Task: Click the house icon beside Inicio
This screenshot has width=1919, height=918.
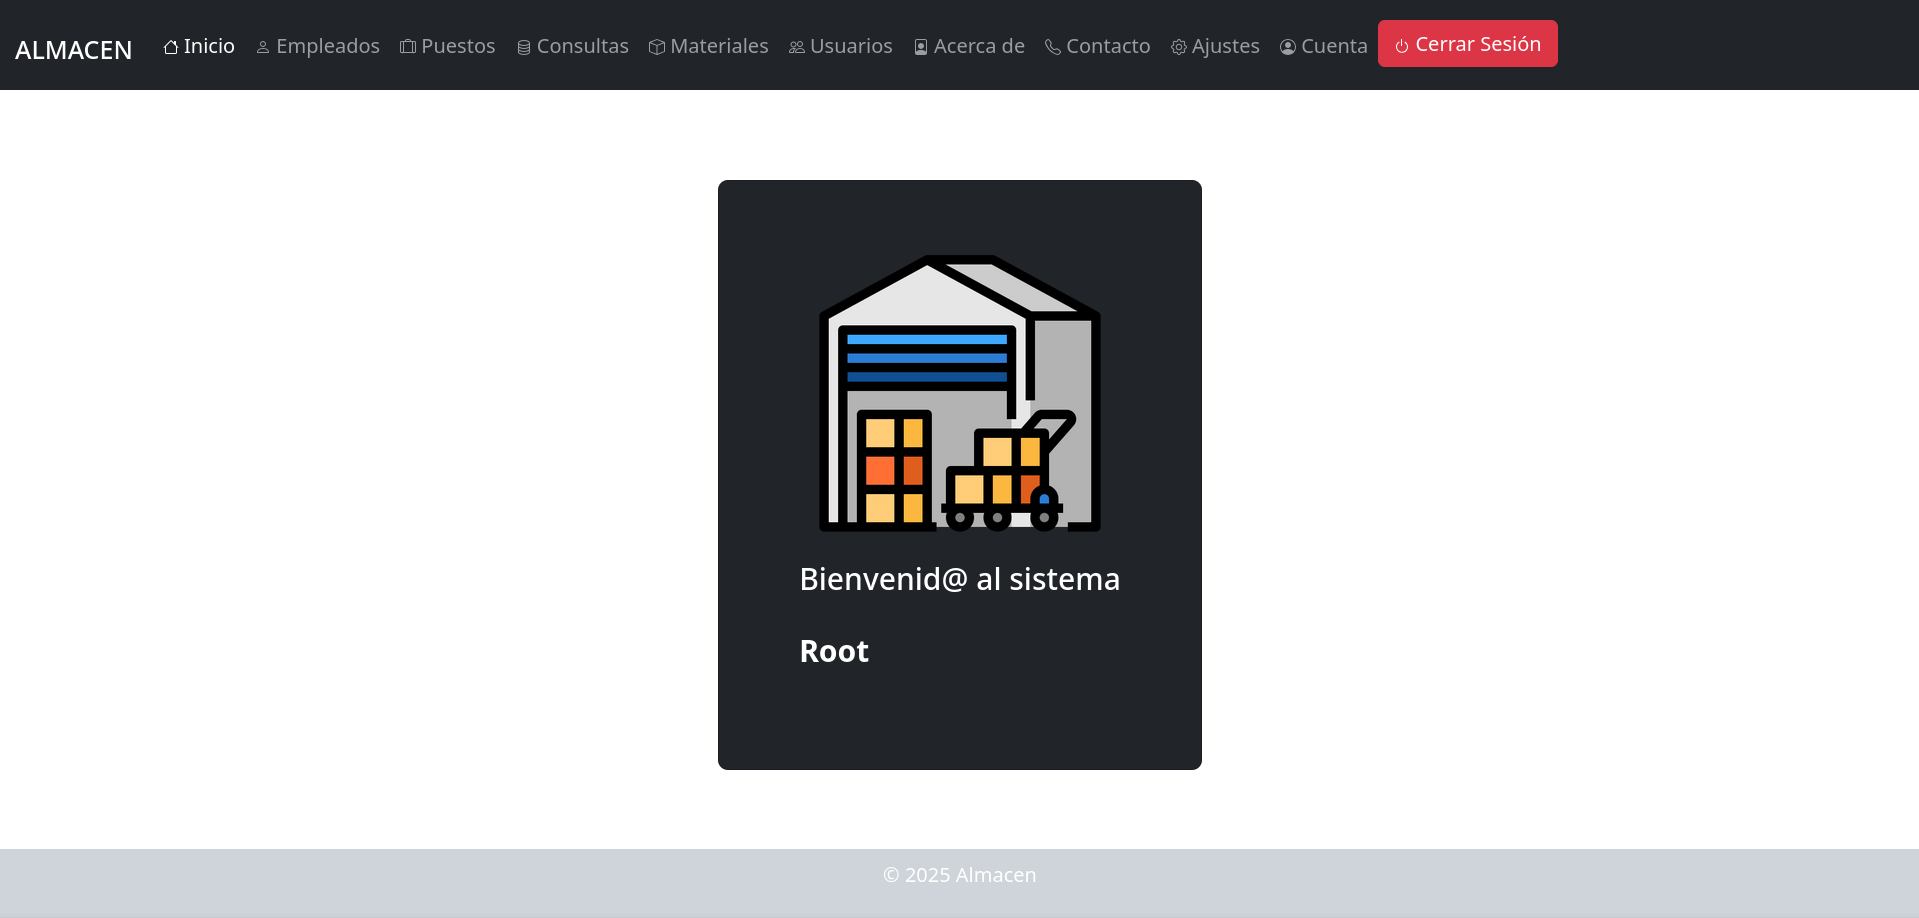Action: [171, 47]
